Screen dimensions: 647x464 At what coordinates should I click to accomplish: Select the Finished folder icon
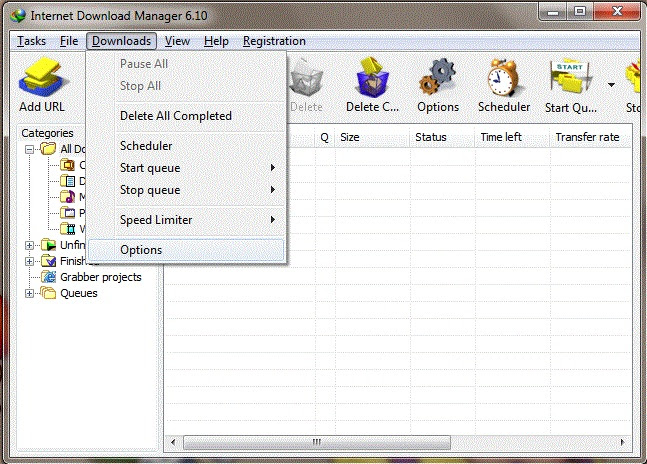pyautogui.click(x=48, y=261)
